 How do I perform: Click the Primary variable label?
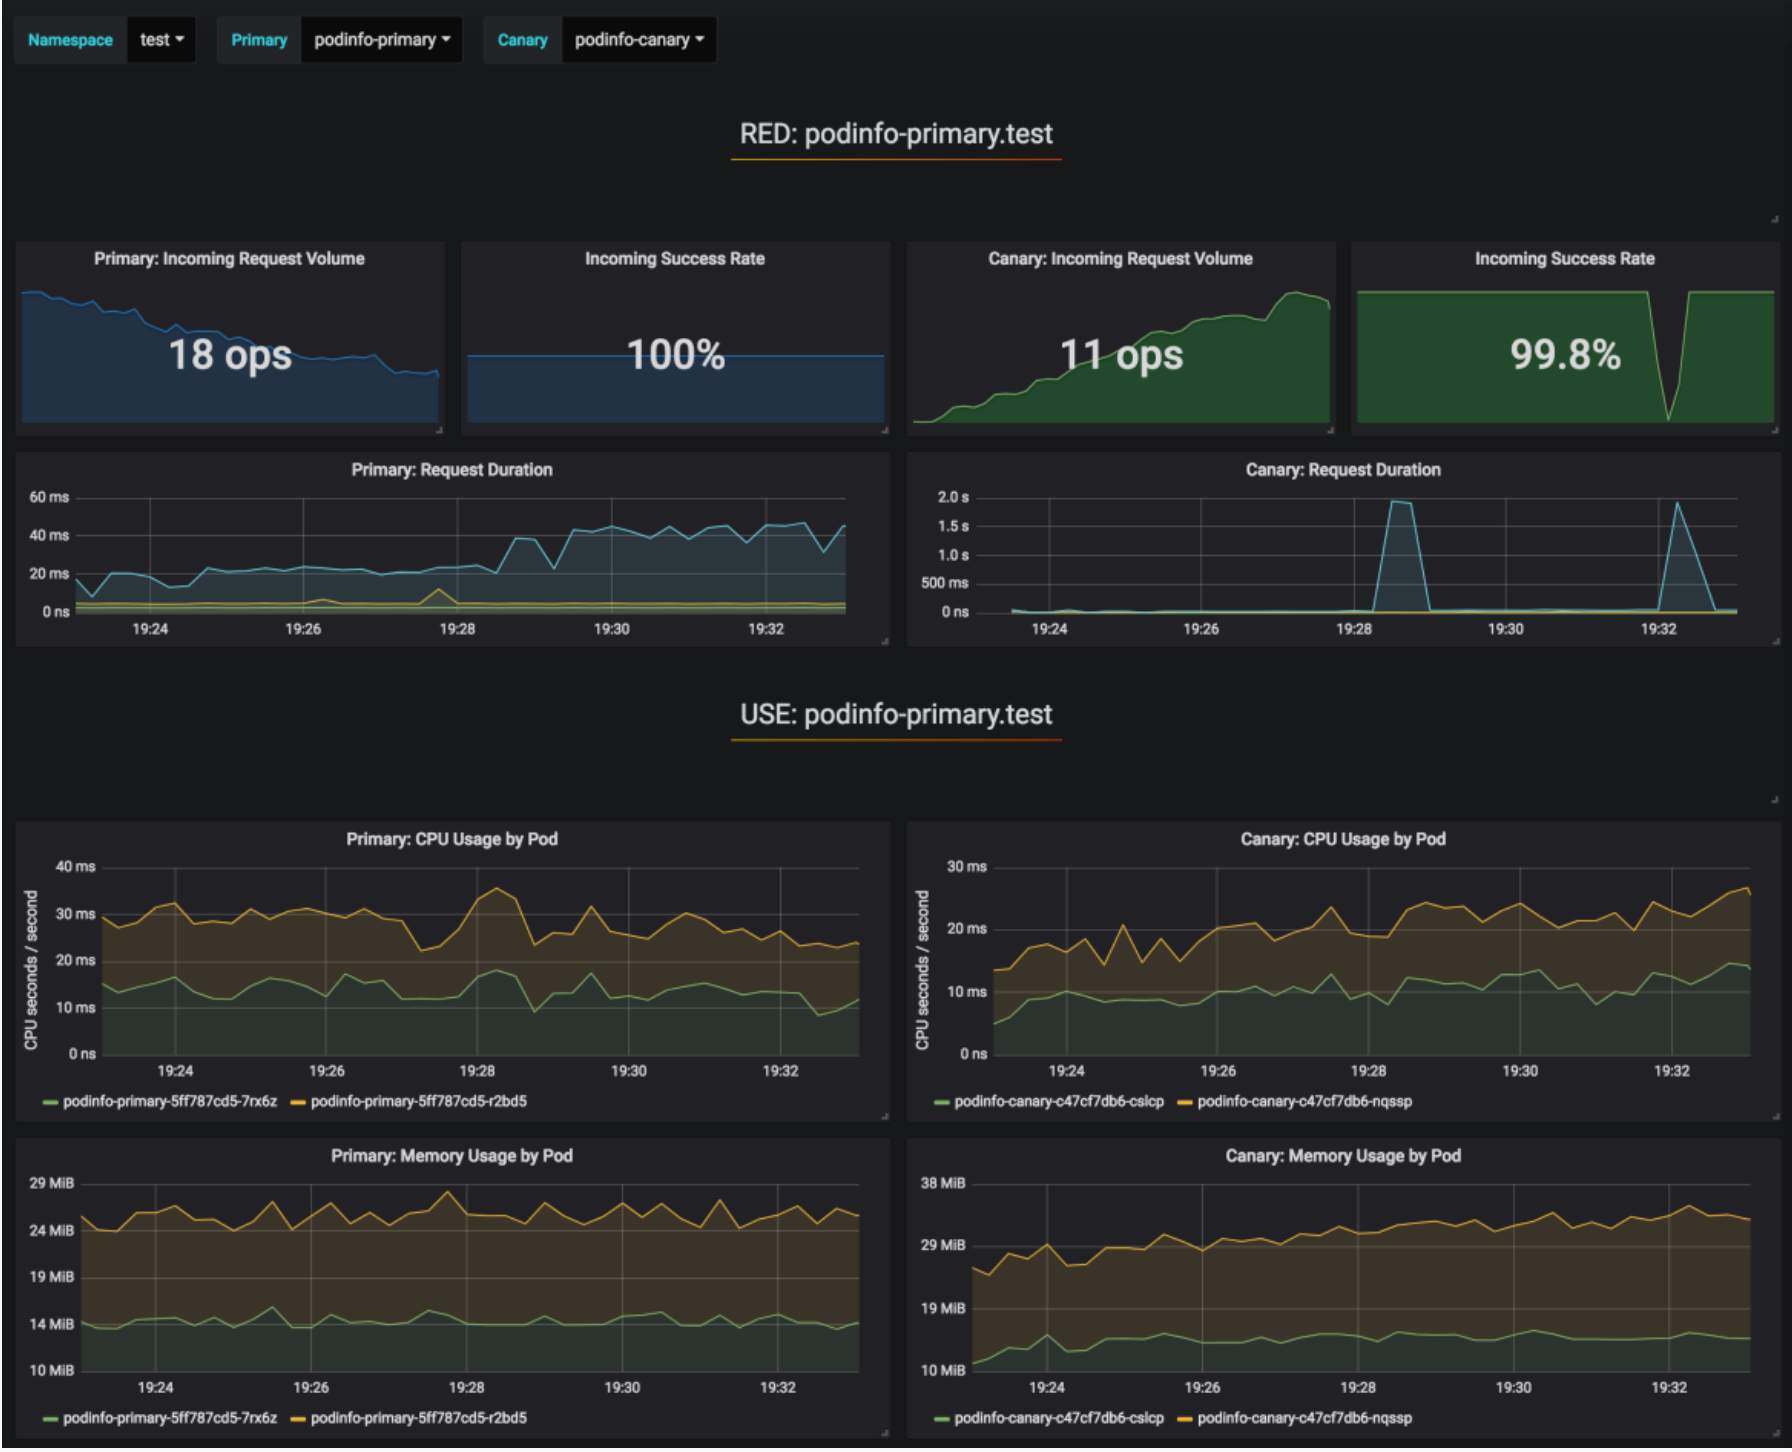tap(259, 40)
